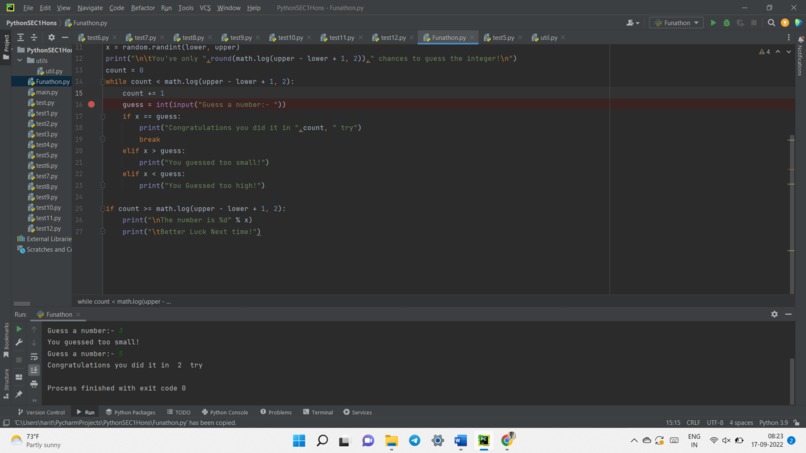This screenshot has height=453, width=806.
Task: Hide the Run tool window
Action: point(788,314)
